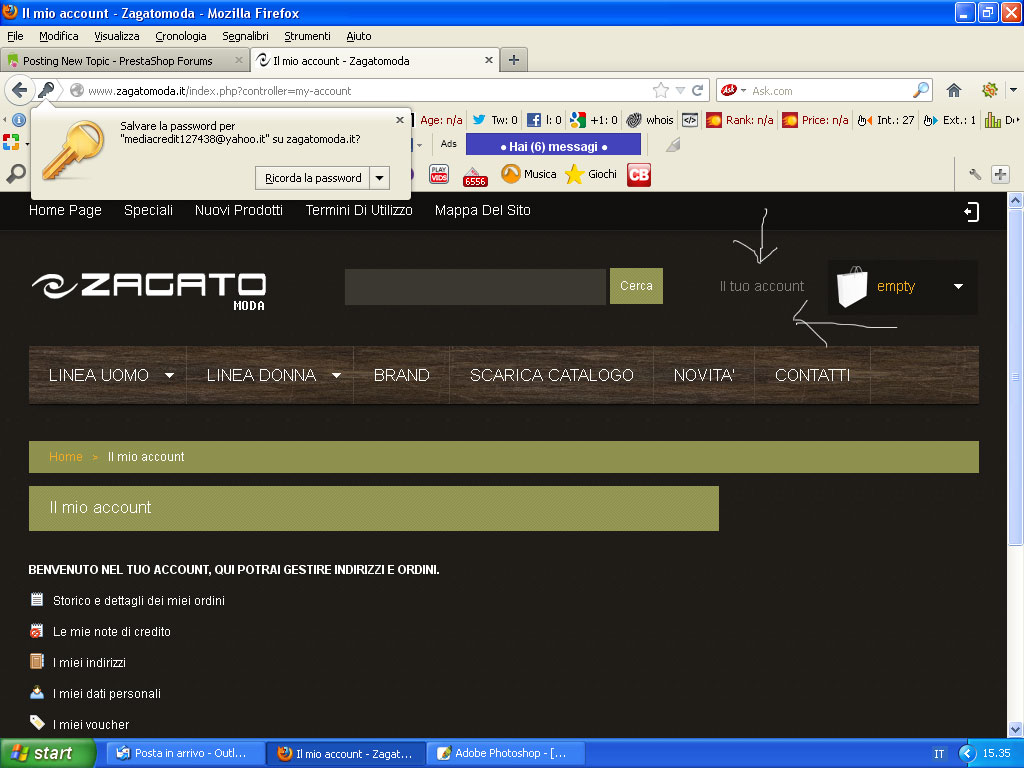This screenshot has width=1024, height=768.
Task: Click the Facebook toolbar icon
Action: pyautogui.click(x=534, y=120)
